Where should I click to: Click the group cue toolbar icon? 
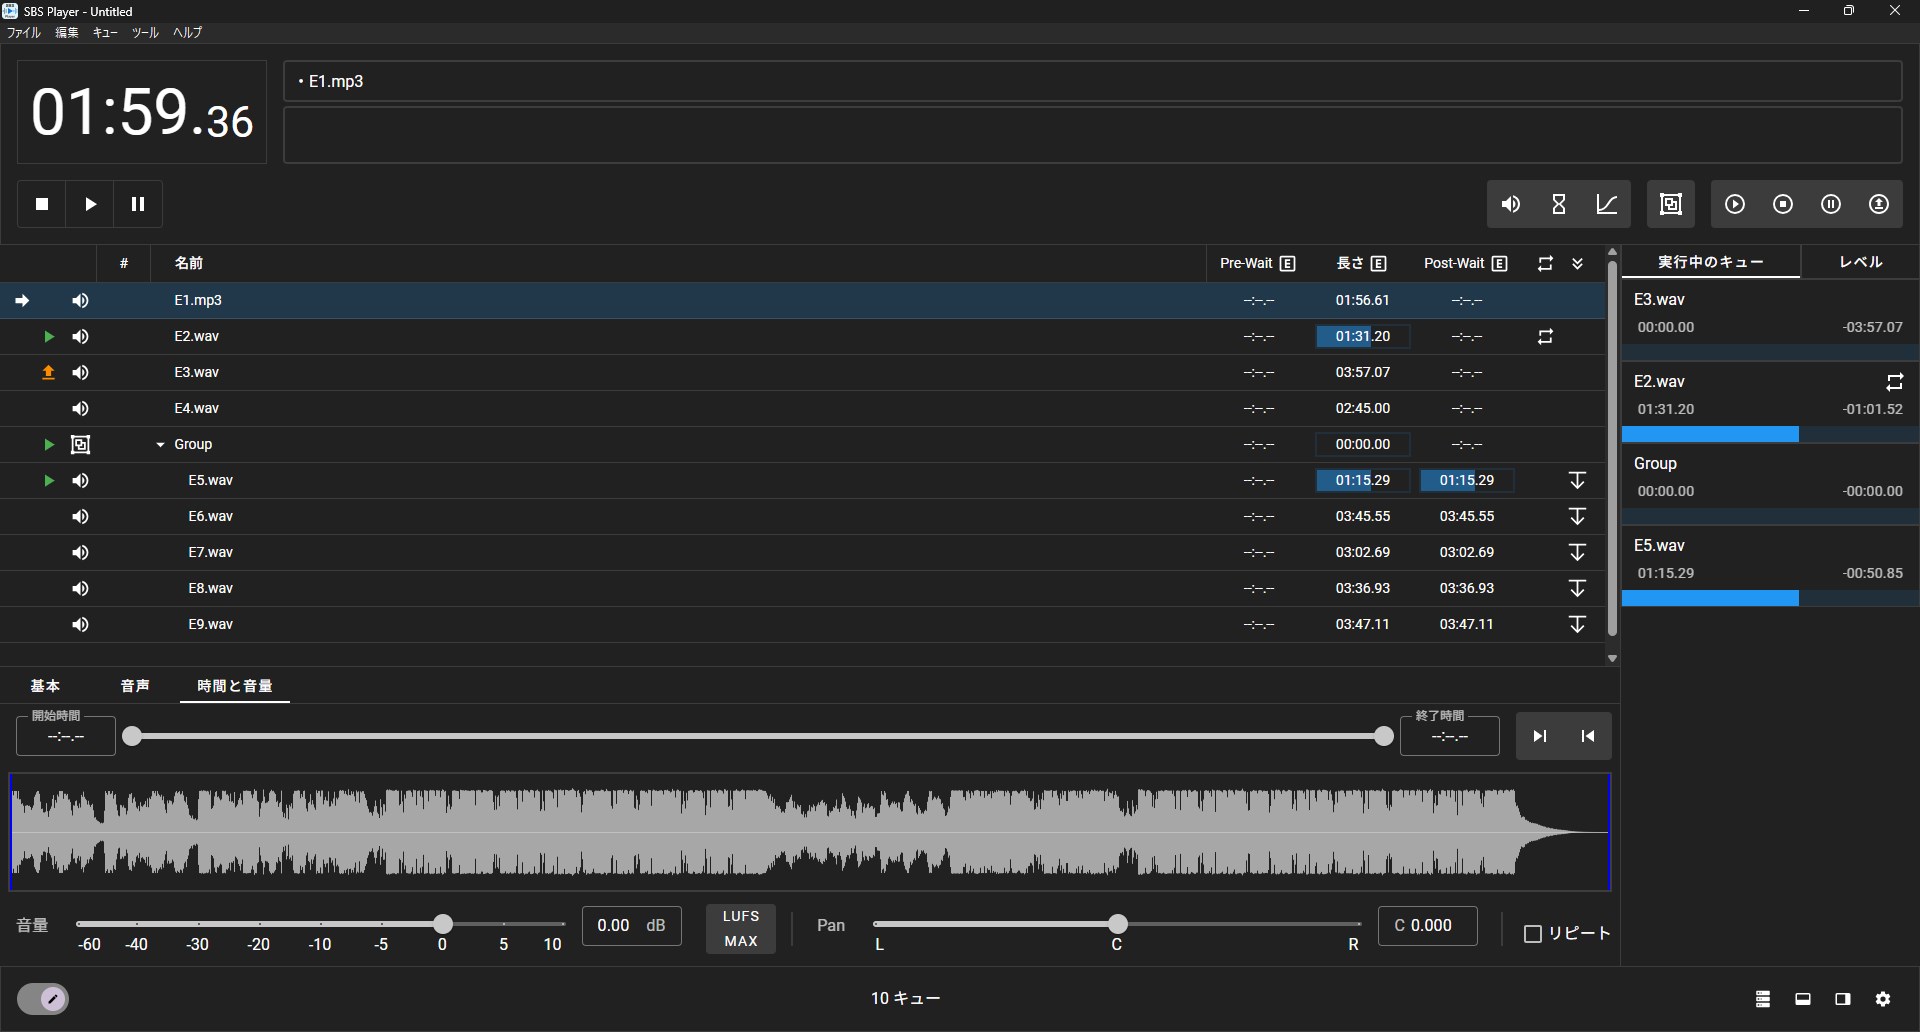[1671, 204]
